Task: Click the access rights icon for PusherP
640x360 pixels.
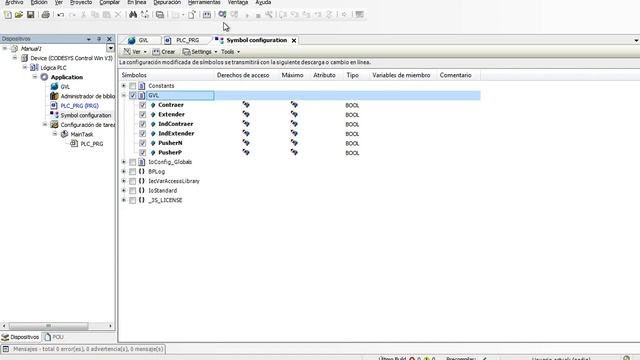Action: click(x=246, y=152)
